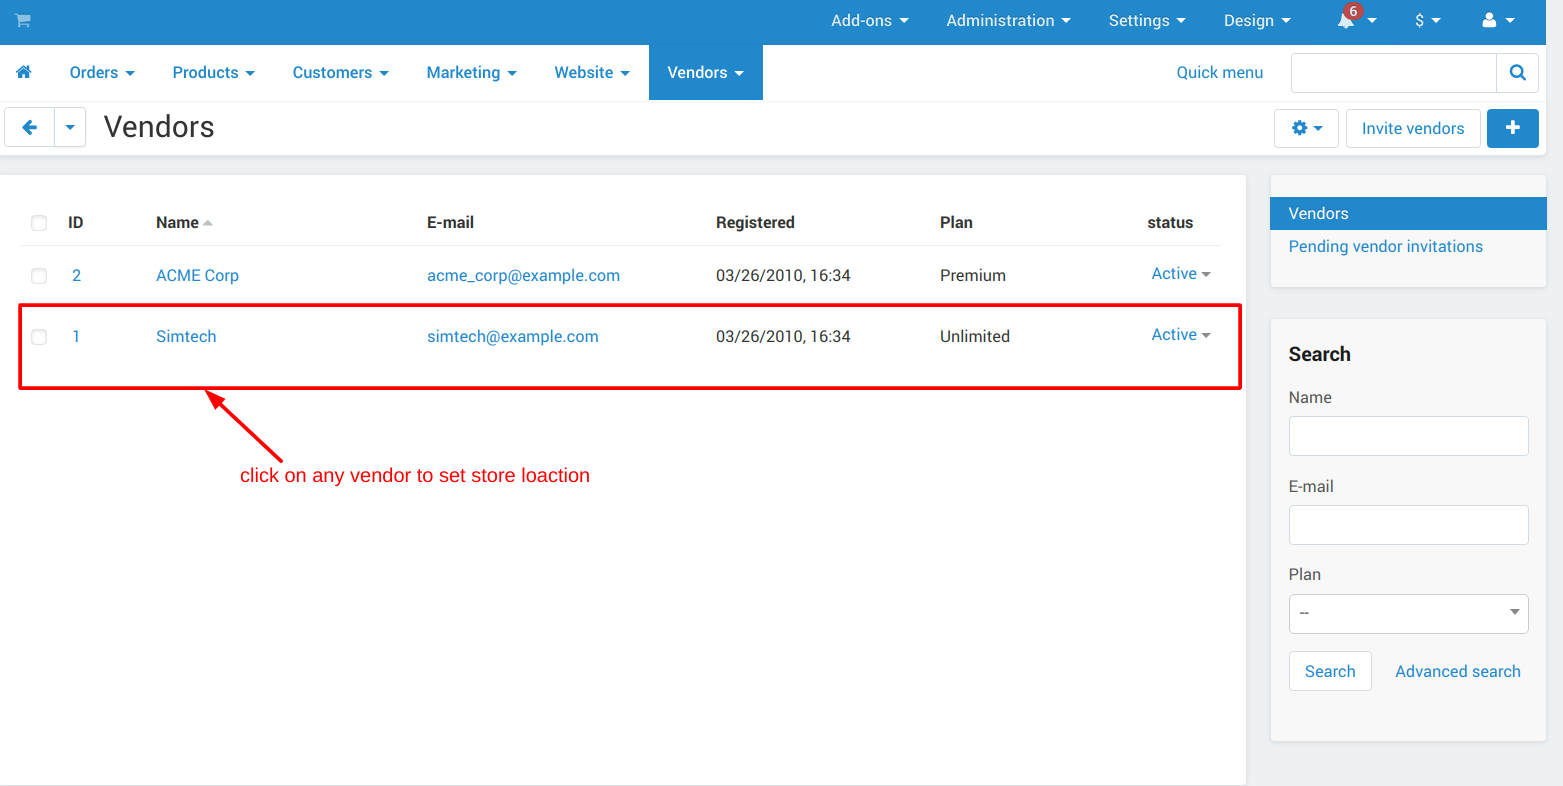Image resolution: width=1563 pixels, height=786 pixels.
Task: Click the ID column header
Action: tap(75, 222)
